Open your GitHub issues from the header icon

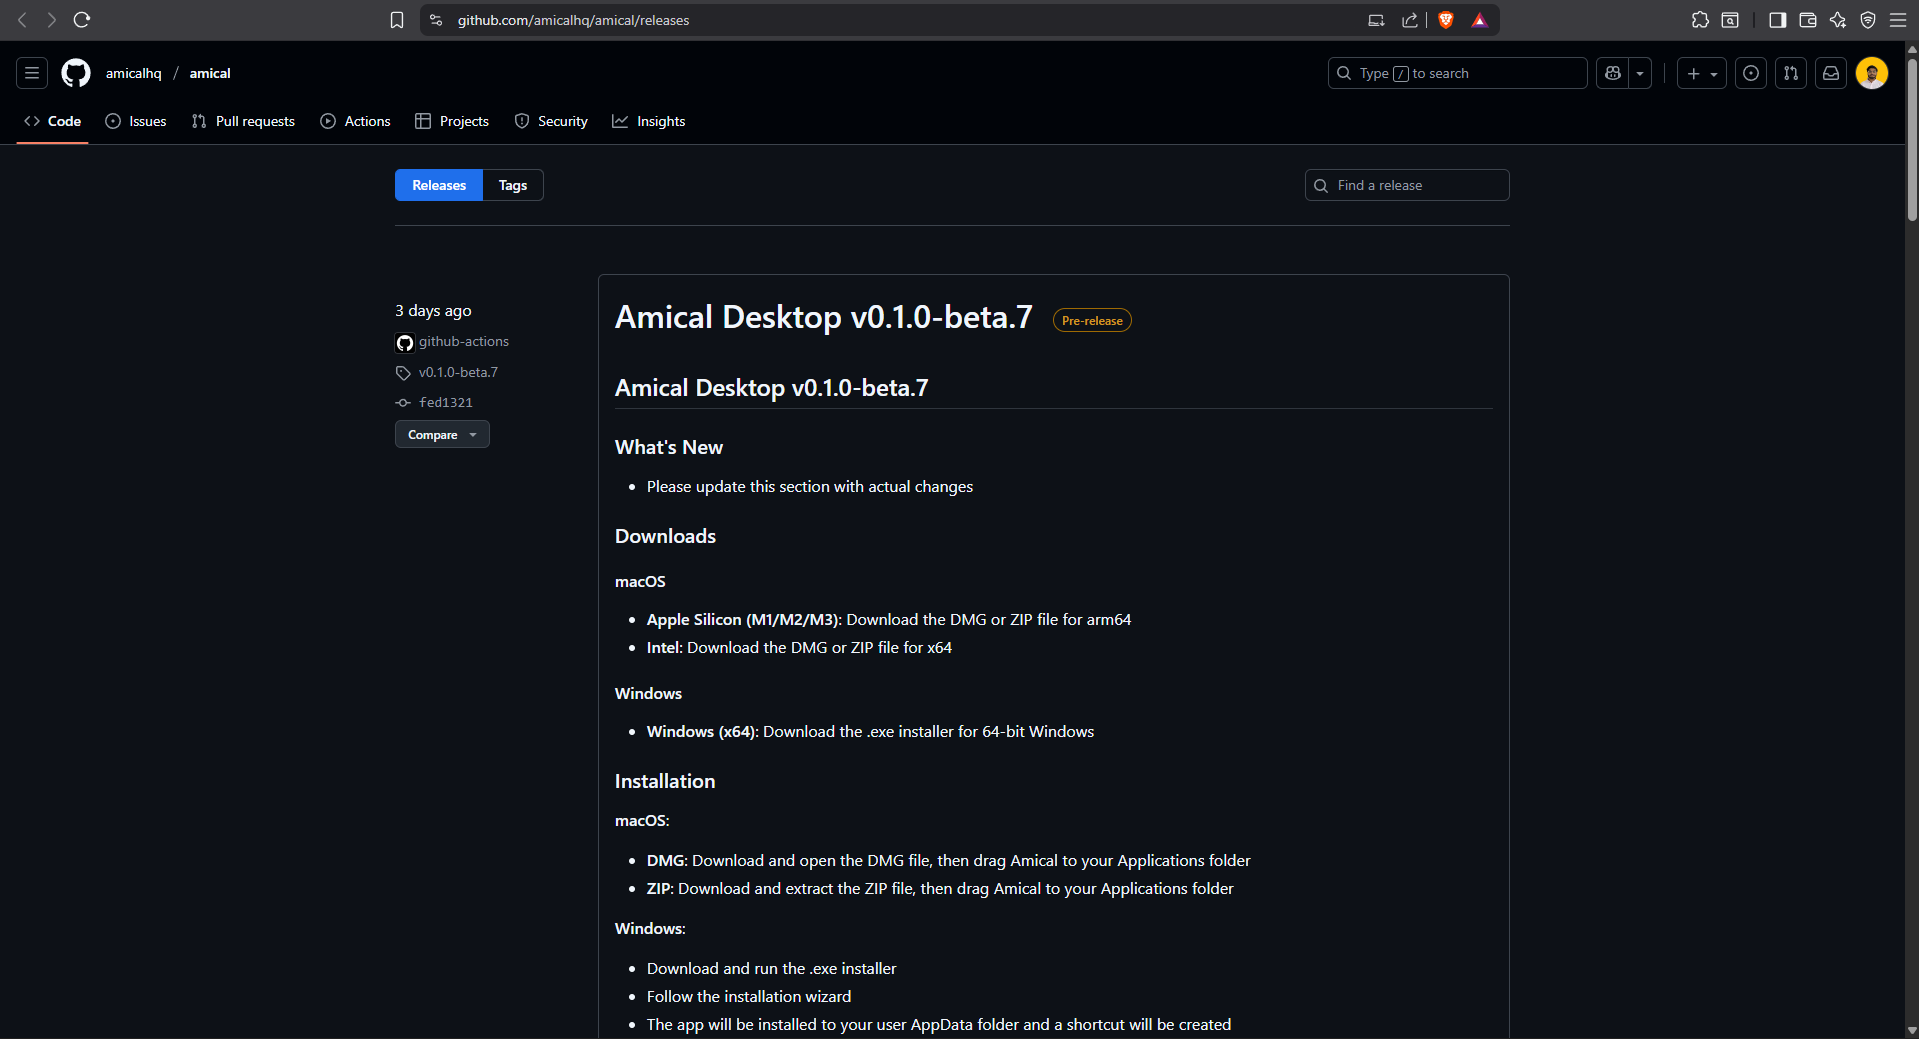1750,73
